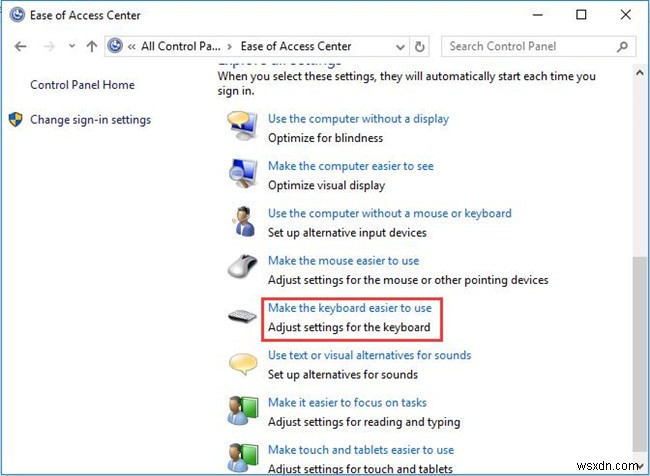Click the Search Control Panel field
Viewport: 650px width, 476px height.
[x=538, y=46]
